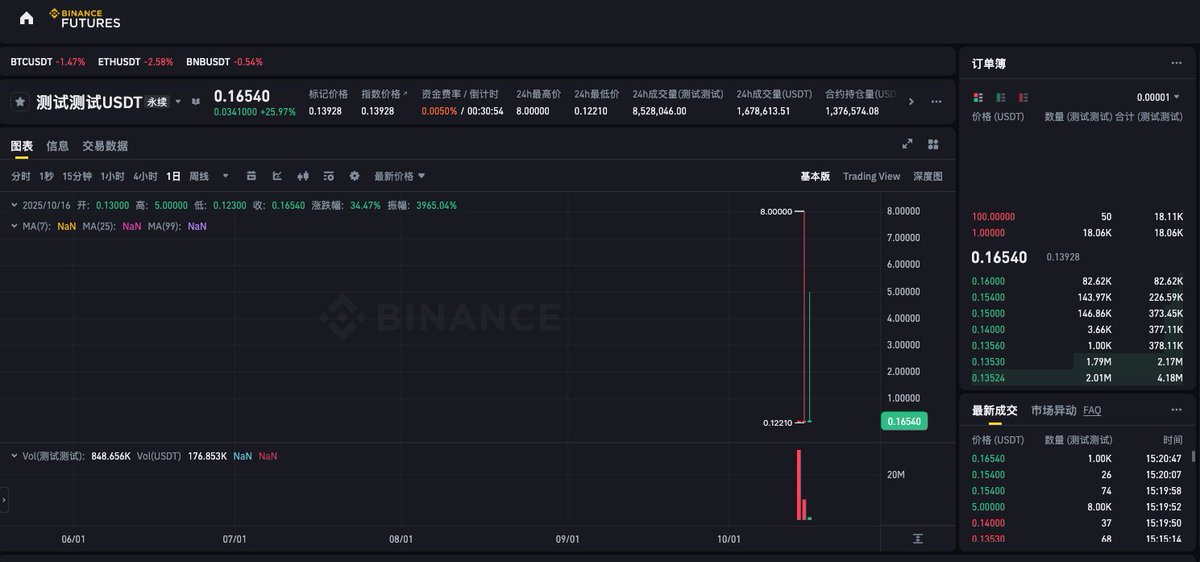
Task: Open the FAQ link
Action: [x=1092, y=410]
